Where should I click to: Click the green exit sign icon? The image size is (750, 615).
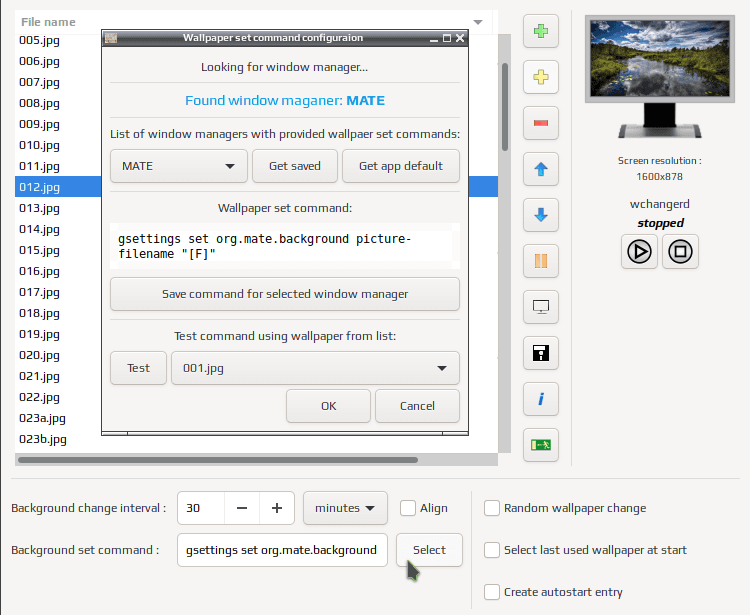[540, 445]
